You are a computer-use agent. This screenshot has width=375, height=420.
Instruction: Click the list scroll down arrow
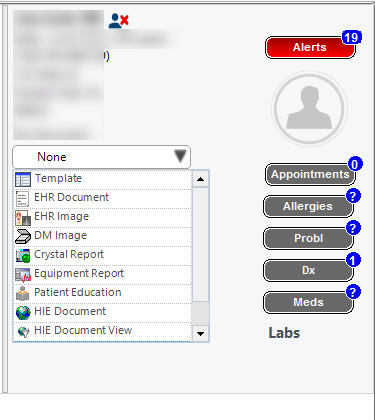tap(201, 333)
